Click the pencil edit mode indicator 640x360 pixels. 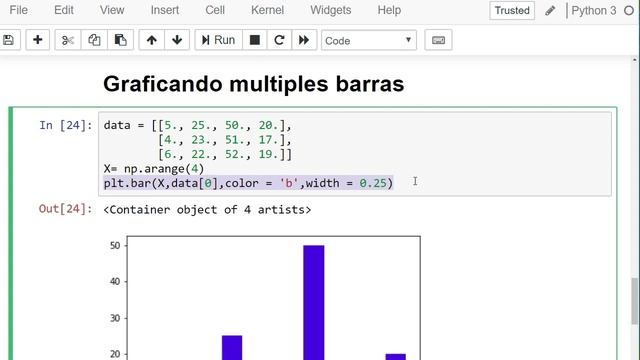pyautogui.click(x=550, y=11)
